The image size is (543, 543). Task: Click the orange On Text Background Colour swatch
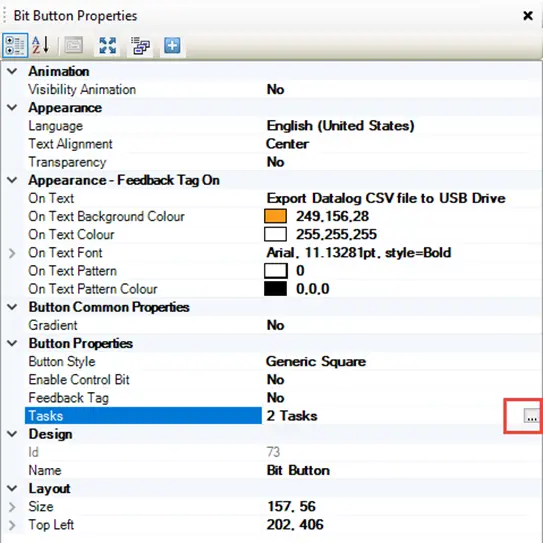275,216
